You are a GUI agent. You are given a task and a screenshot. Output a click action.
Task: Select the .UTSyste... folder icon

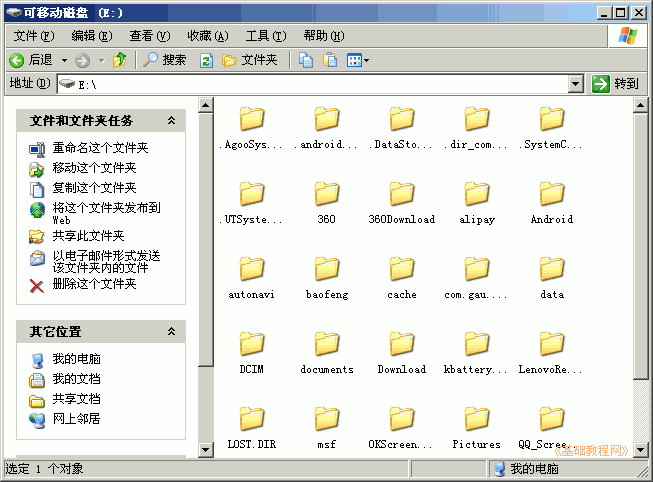pos(252,194)
